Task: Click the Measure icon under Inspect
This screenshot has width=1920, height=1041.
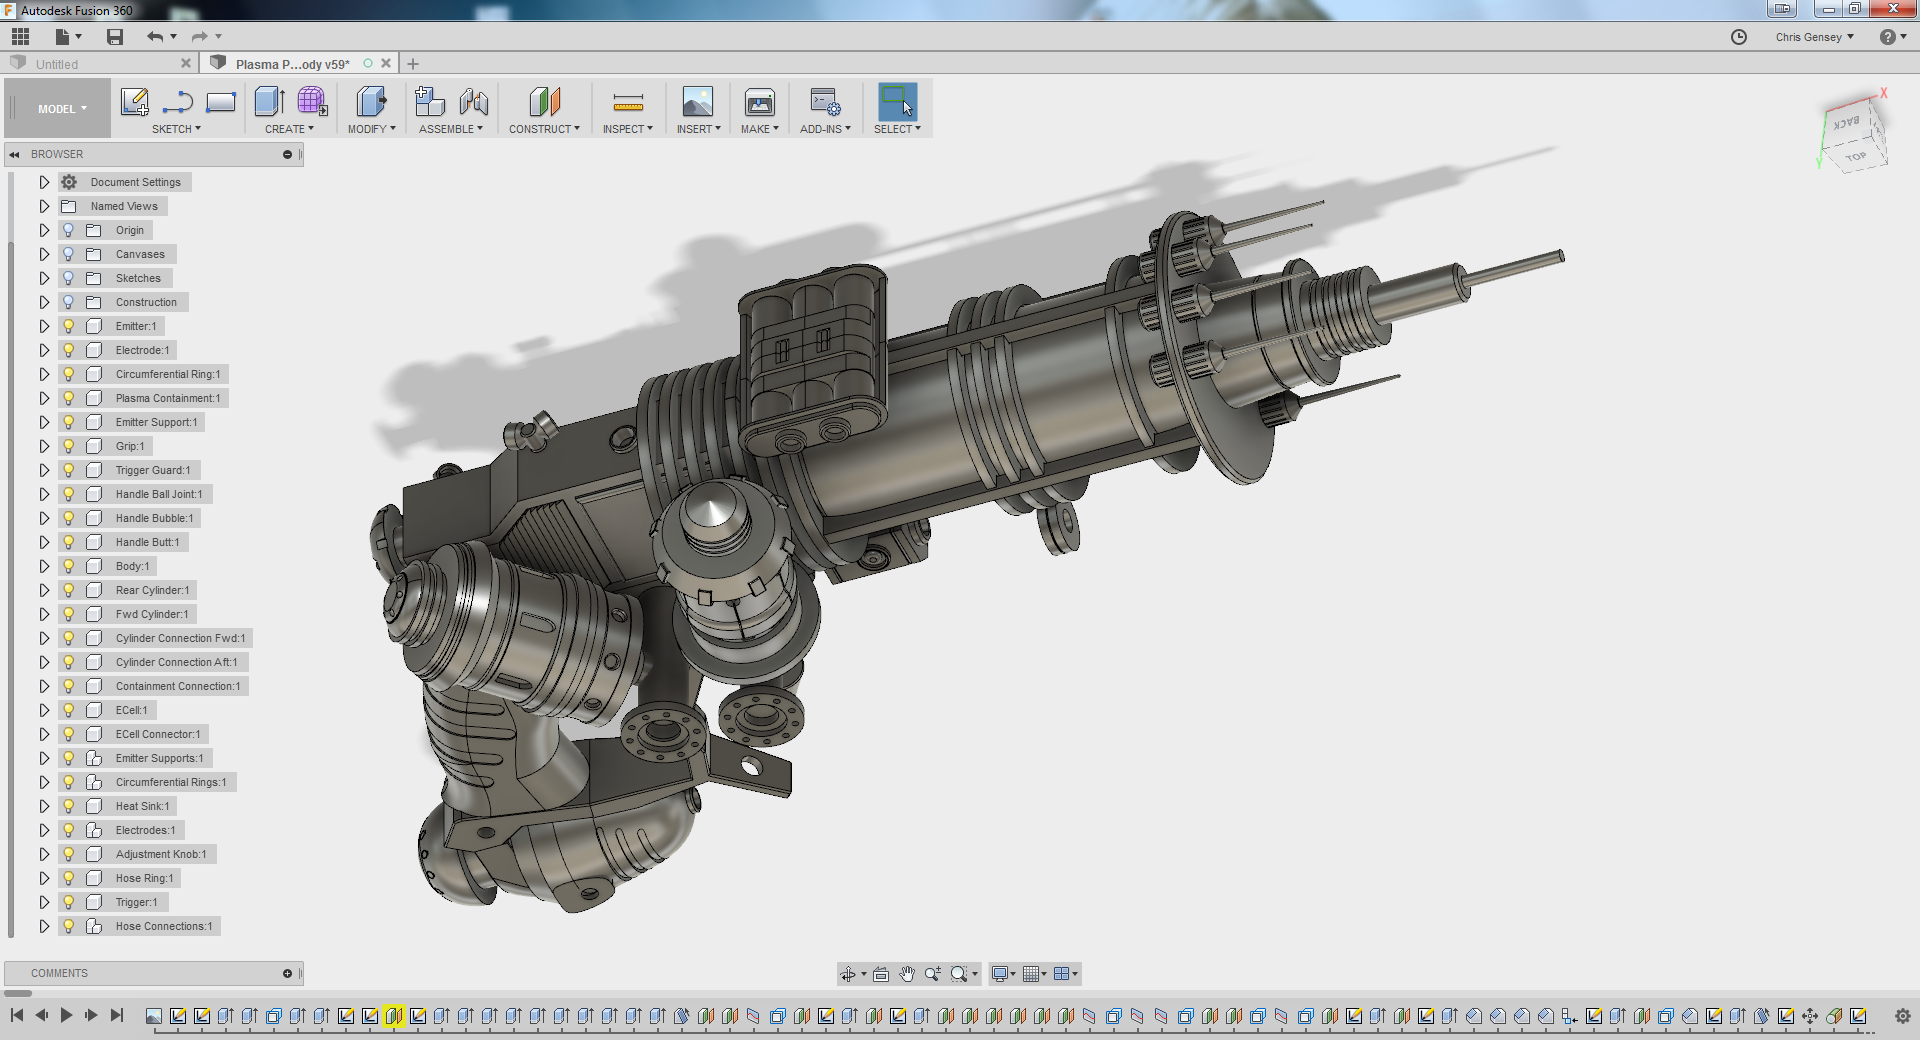Action: tap(627, 102)
